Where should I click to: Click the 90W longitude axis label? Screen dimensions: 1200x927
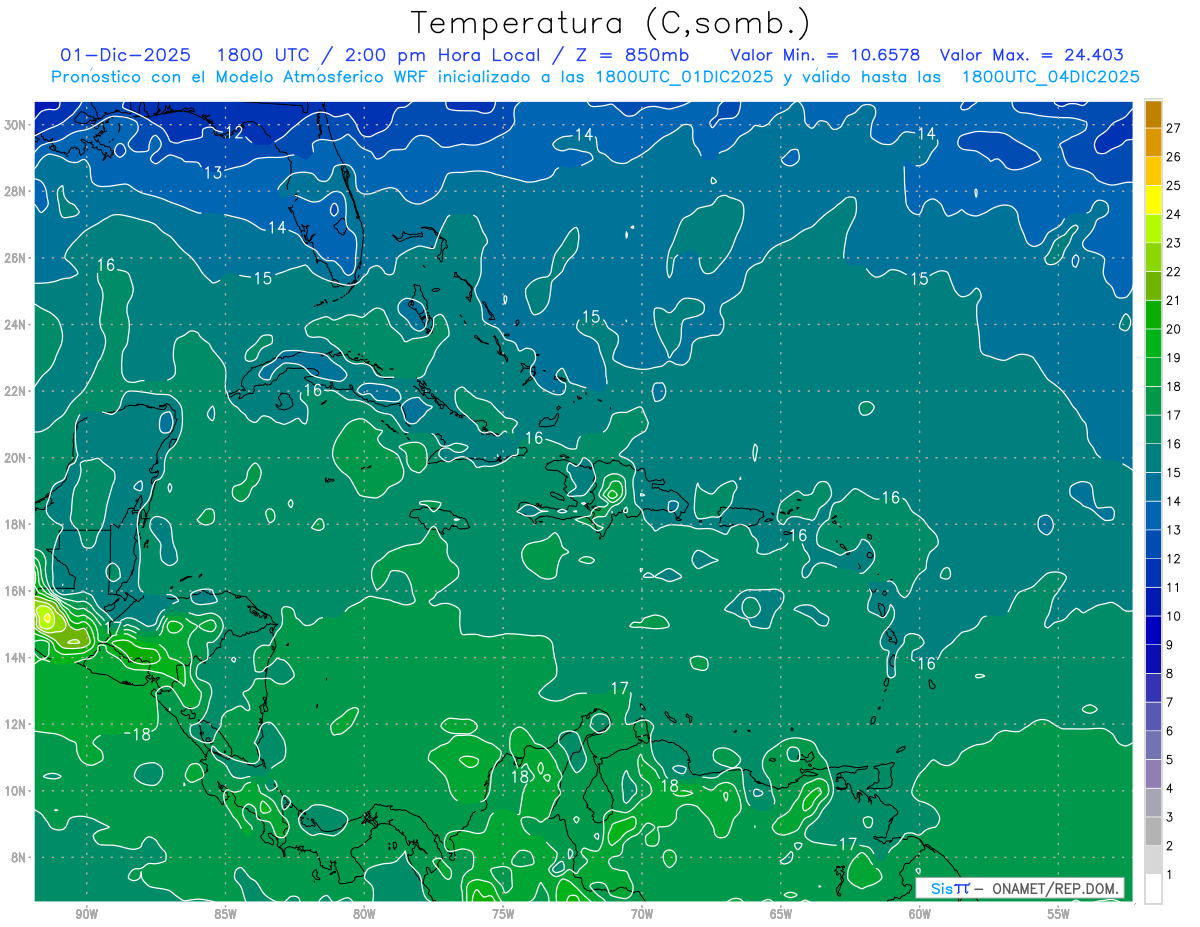(x=86, y=913)
